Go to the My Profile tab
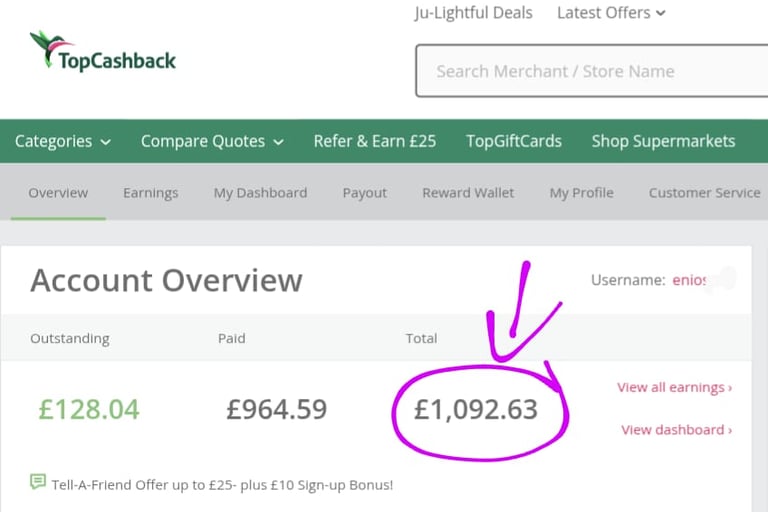 point(581,193)
